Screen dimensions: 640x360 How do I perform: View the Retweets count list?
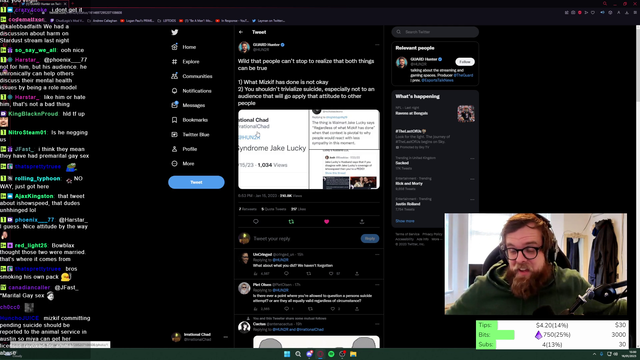click(x=248, y=209)
